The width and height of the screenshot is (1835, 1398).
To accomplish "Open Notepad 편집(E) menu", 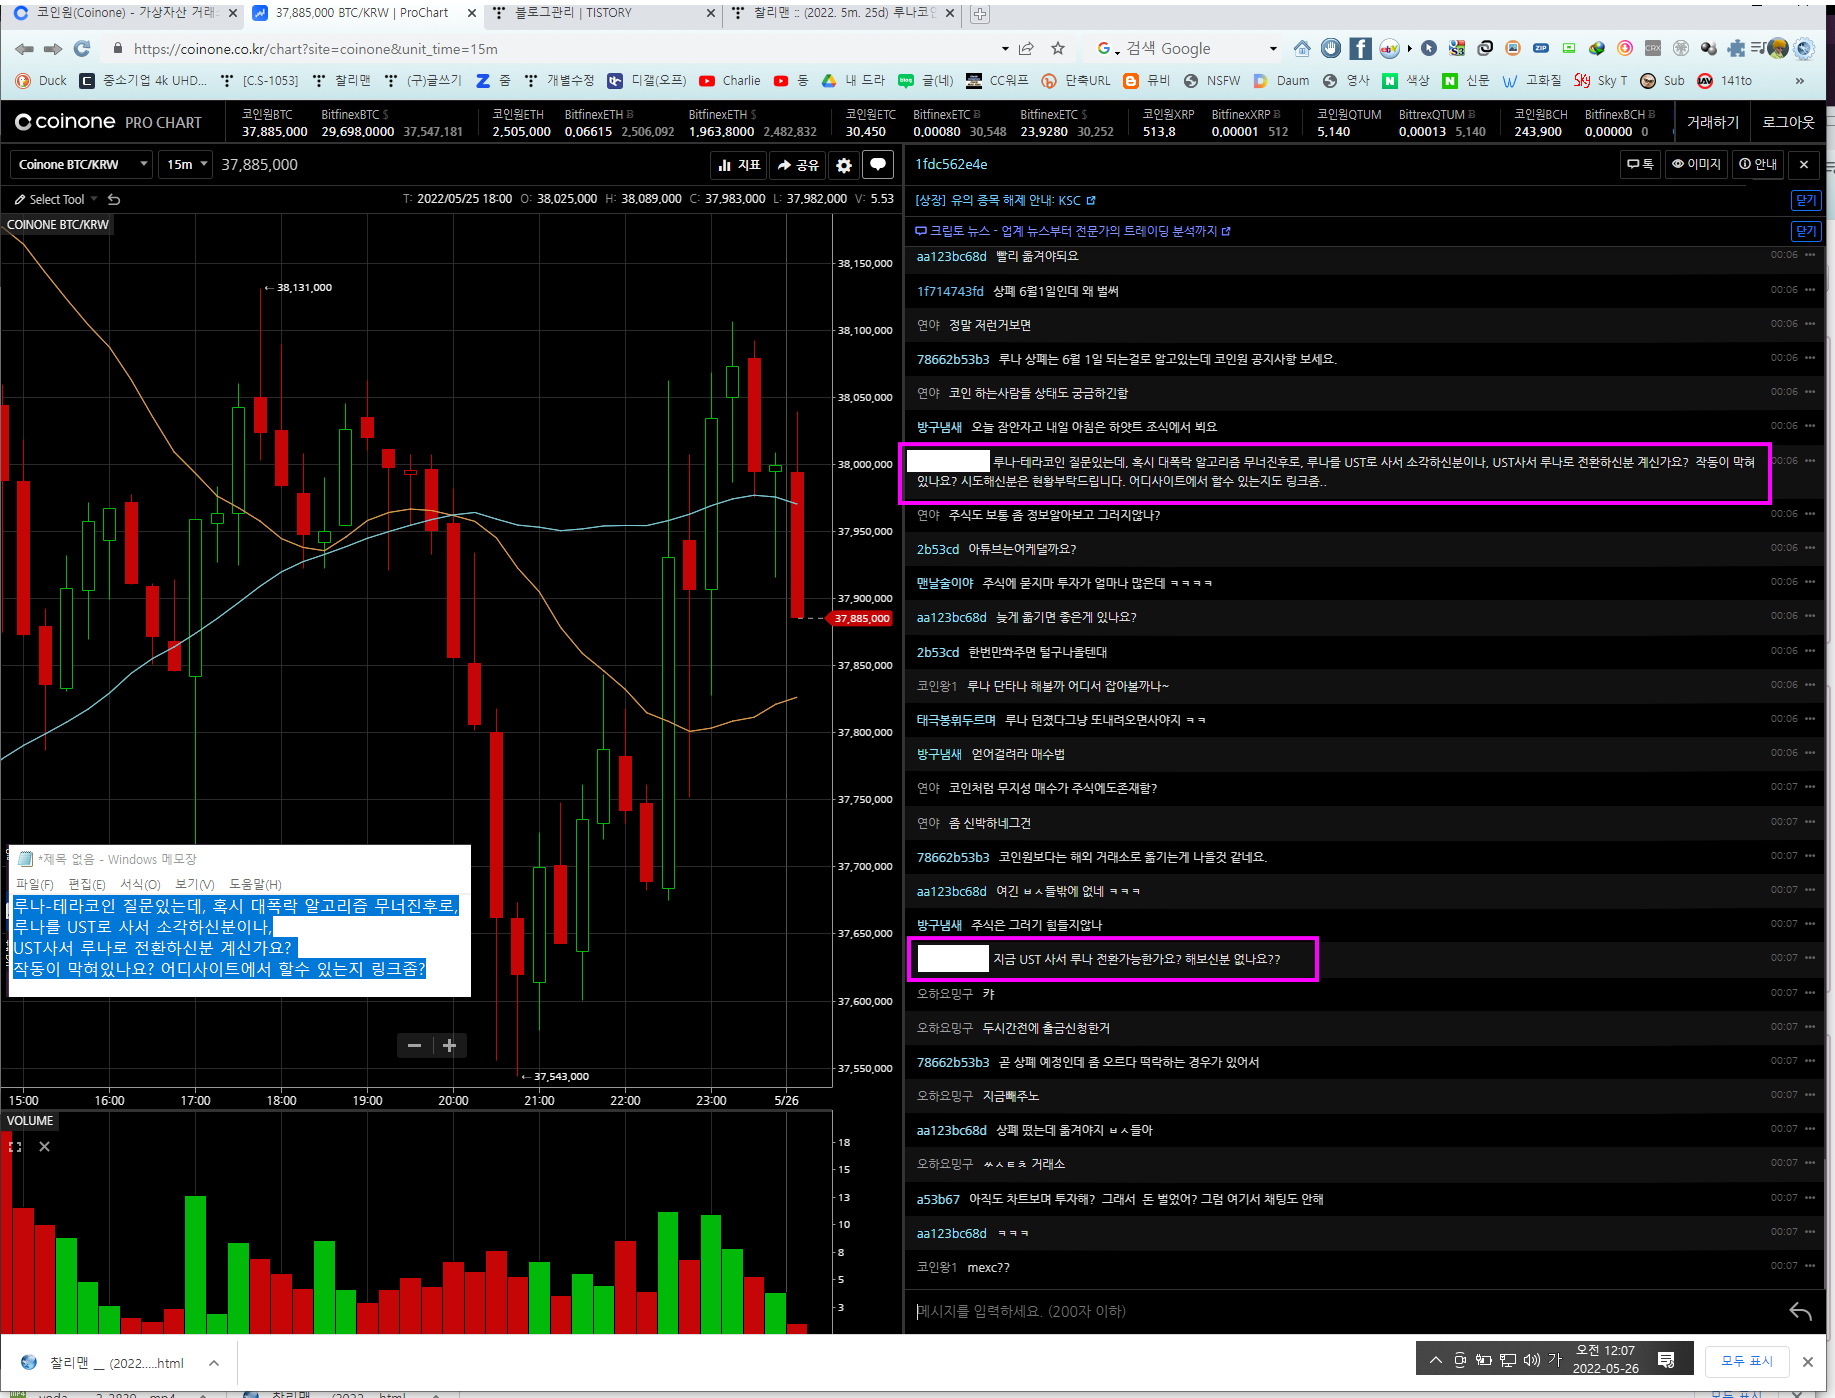I will 87,884.
